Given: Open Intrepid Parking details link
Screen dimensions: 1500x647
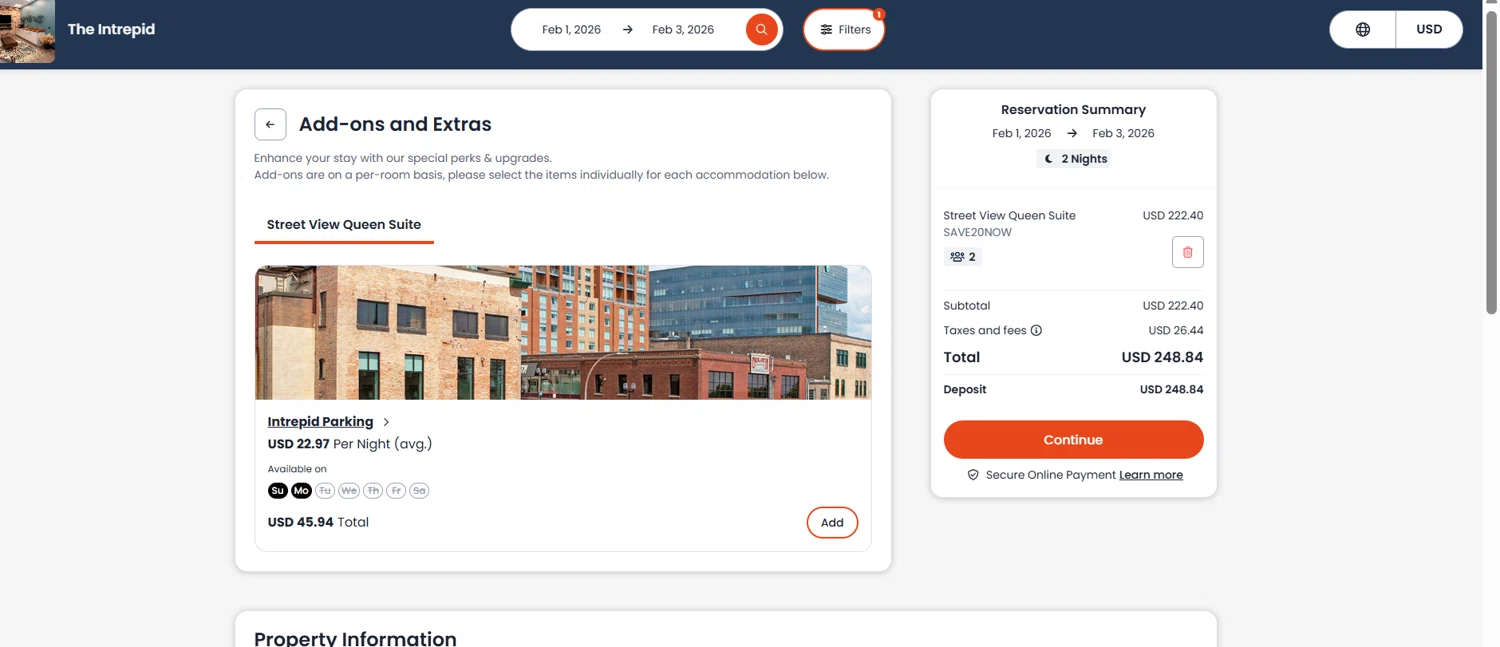Looking at the screenshot, I should pos(320,422).
